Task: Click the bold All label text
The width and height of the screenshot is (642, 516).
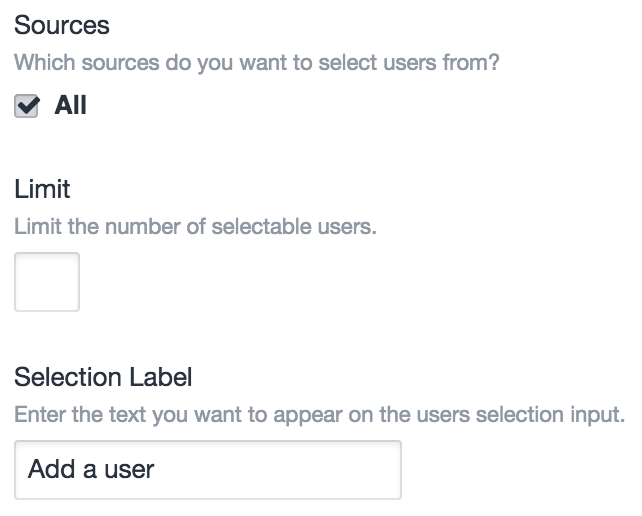Action: 71,105
